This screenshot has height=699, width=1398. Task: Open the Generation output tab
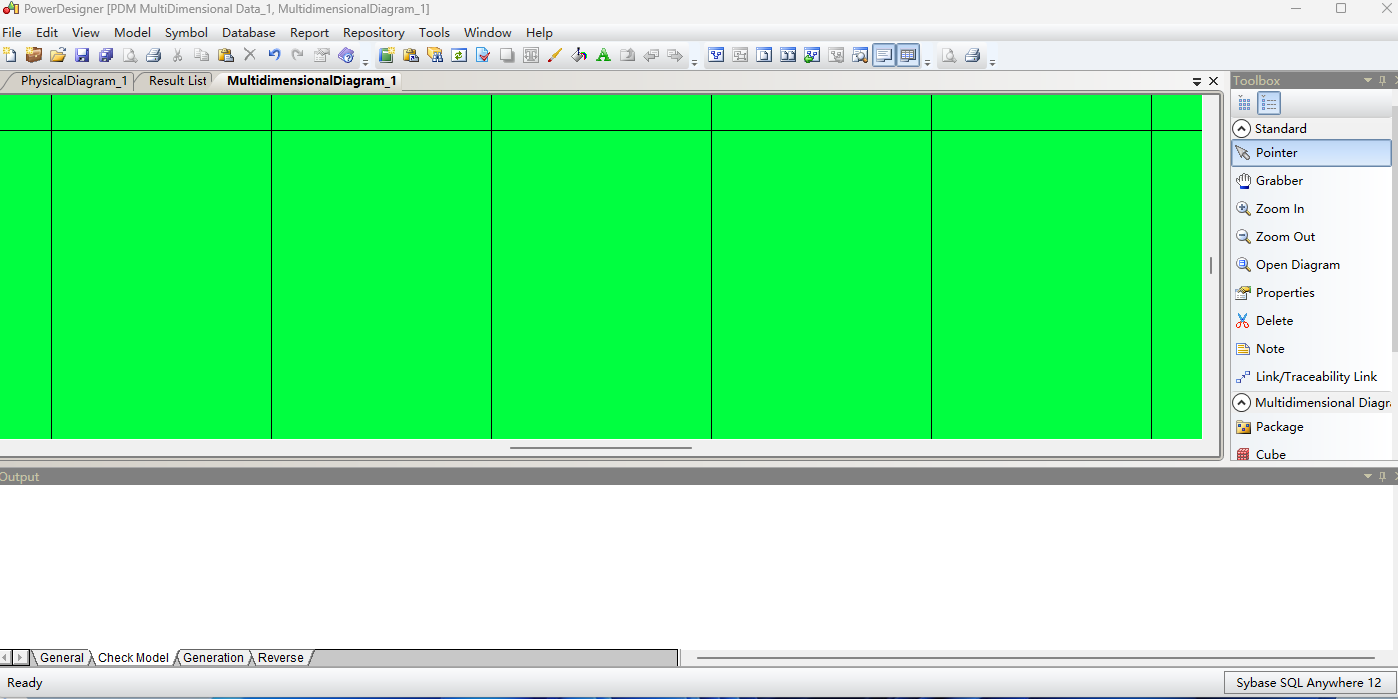pos(213,657)
